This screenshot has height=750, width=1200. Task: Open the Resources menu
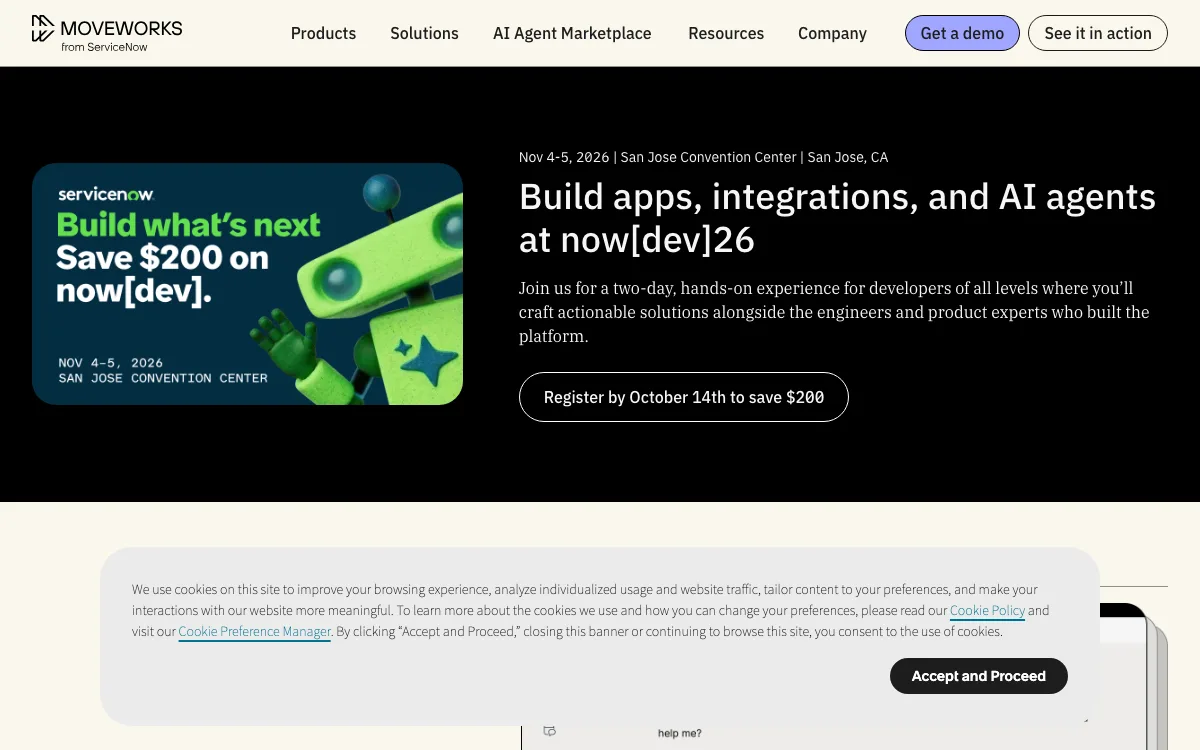pyautogui.click(x=726, y=33)
